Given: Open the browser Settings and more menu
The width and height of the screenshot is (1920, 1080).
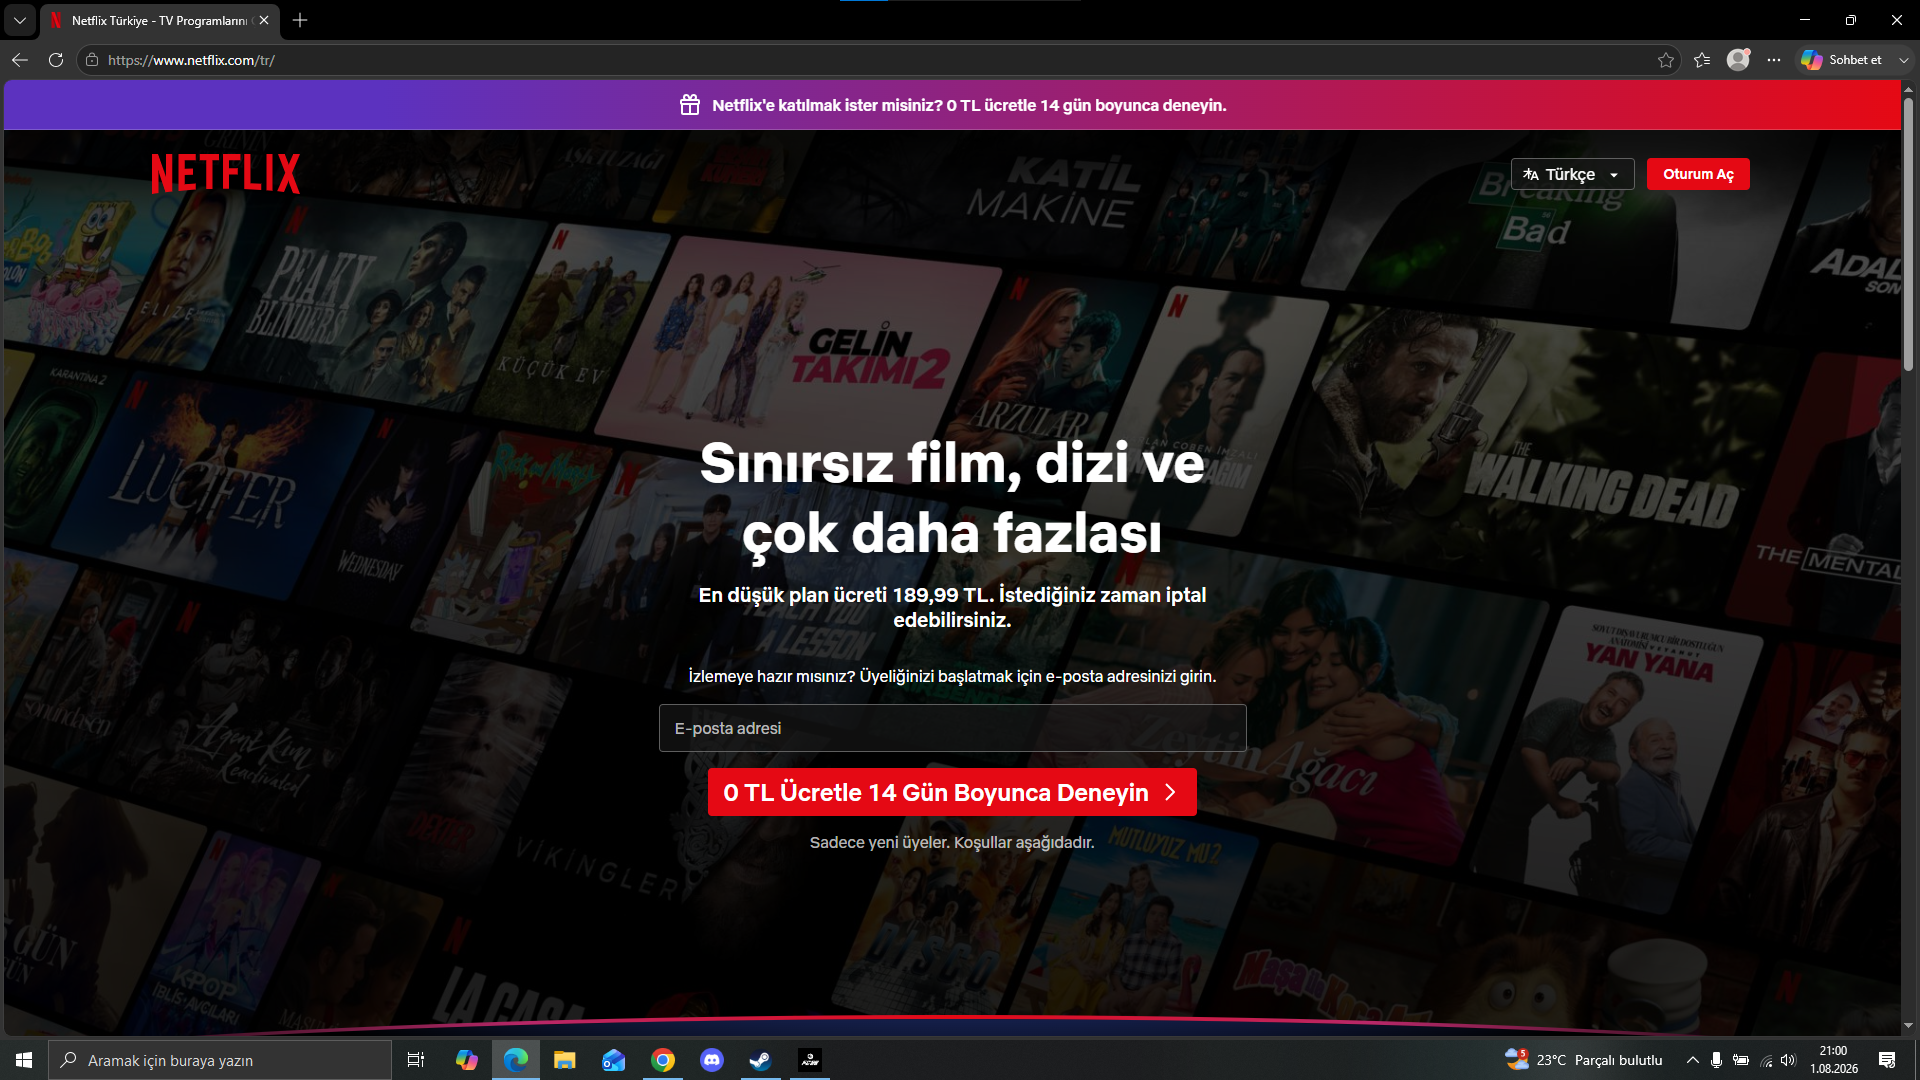Looking at the screenshot, I should tap(1774, 60).
